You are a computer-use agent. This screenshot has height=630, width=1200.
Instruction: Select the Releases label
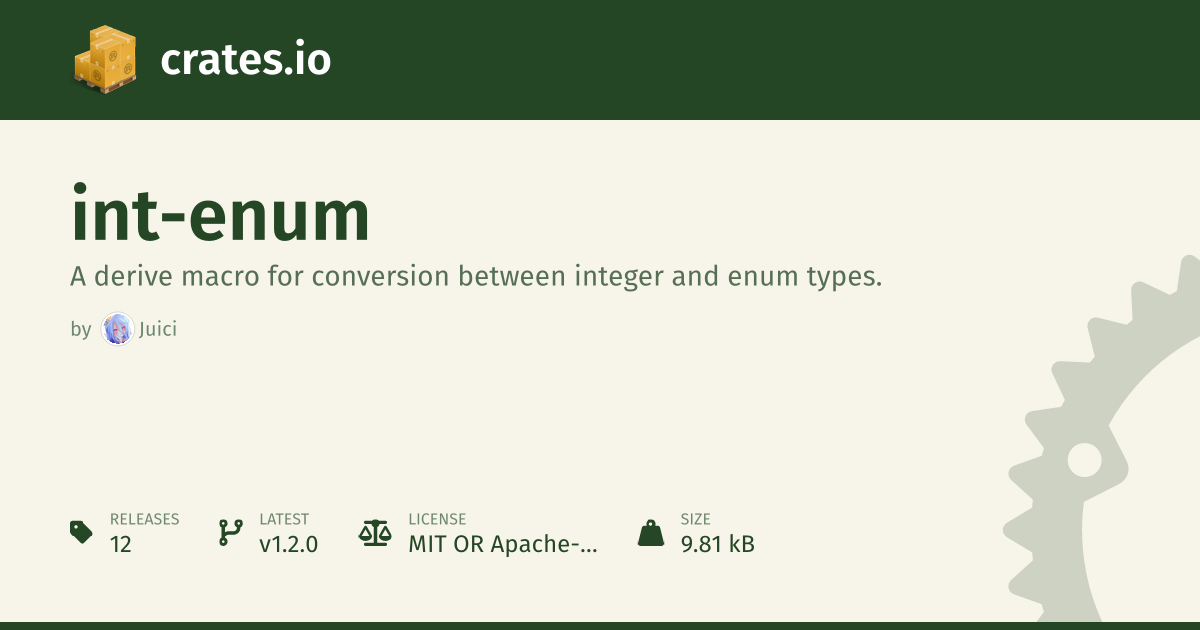144,519
